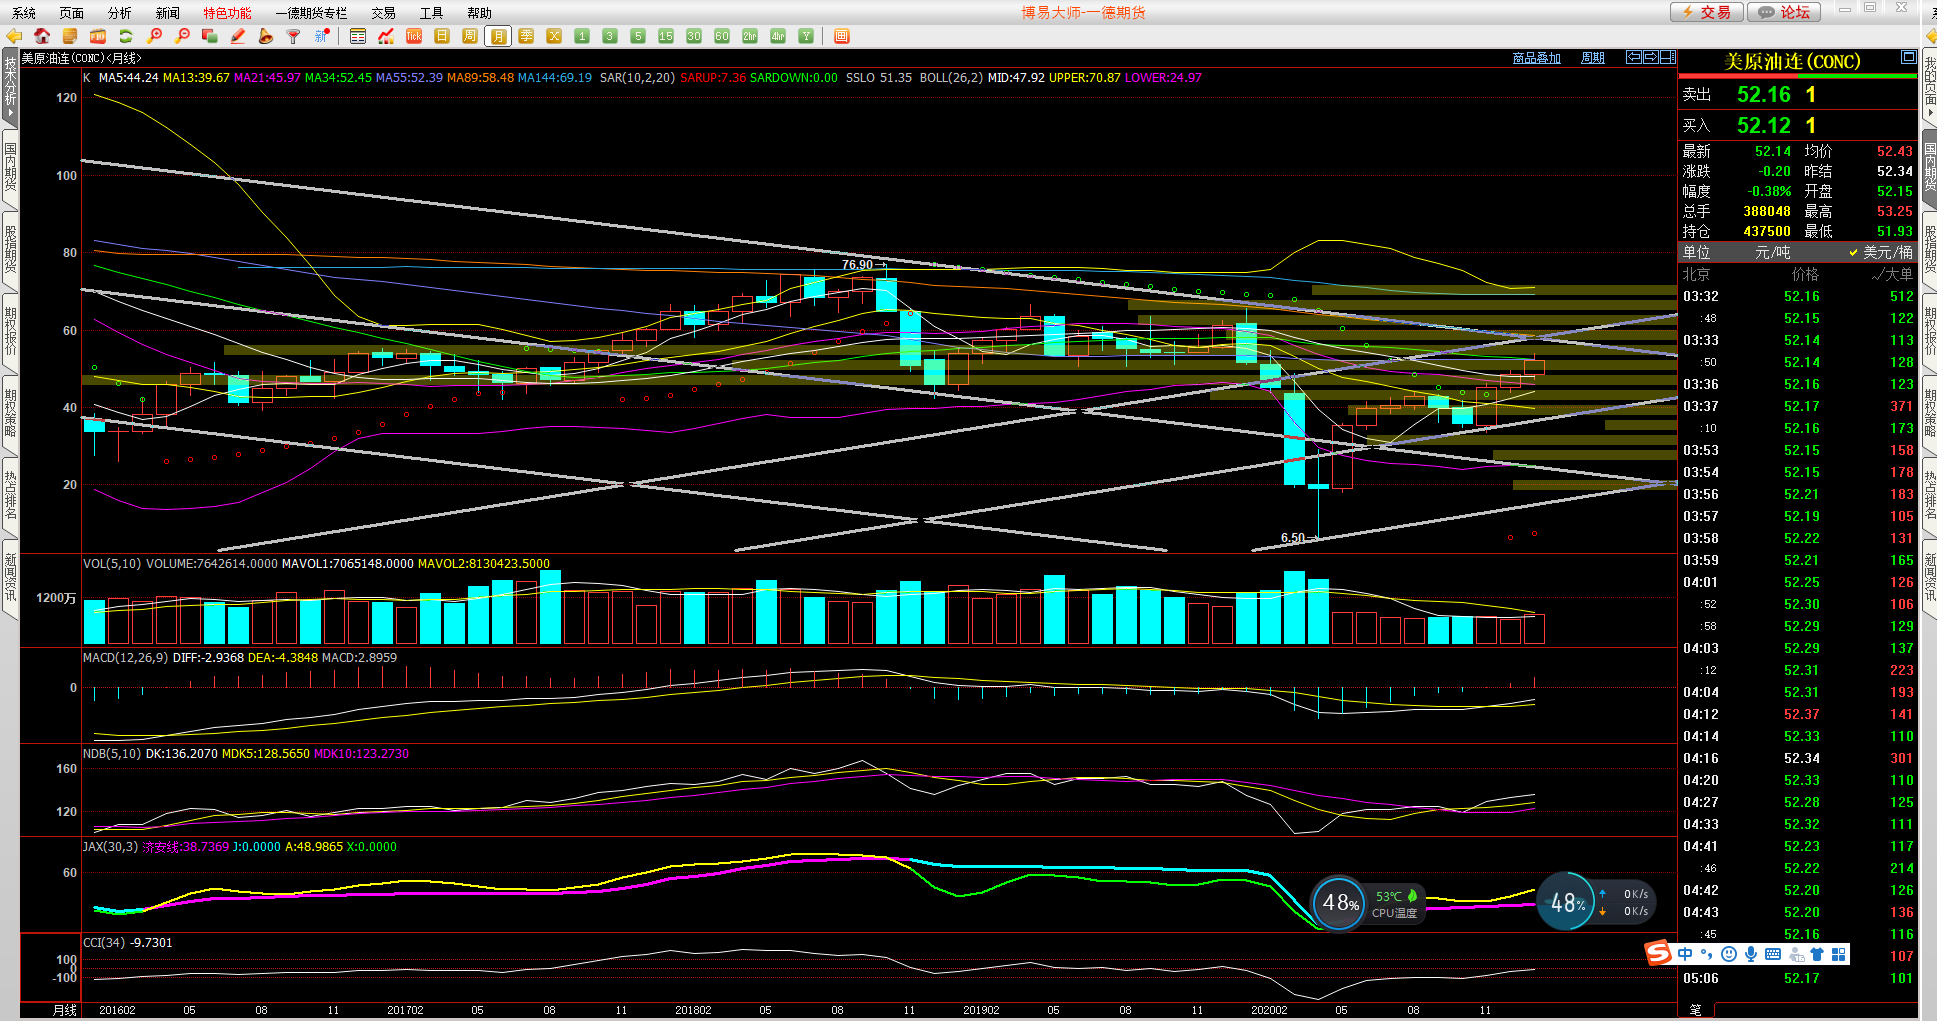This screenshot has height=1021, width=1937.
Task: Switch to the bottom 笔 tab
Action: tap(1696, 1010)
